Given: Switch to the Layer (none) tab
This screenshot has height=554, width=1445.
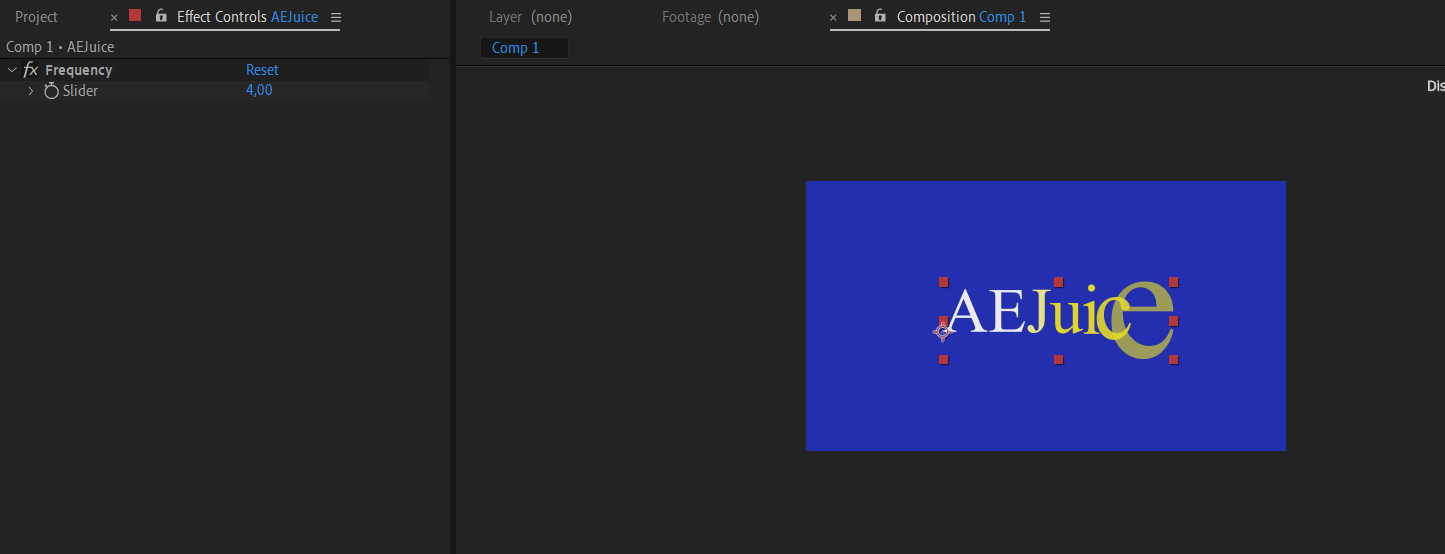Looking at the screenshot, I should (530, 17).
